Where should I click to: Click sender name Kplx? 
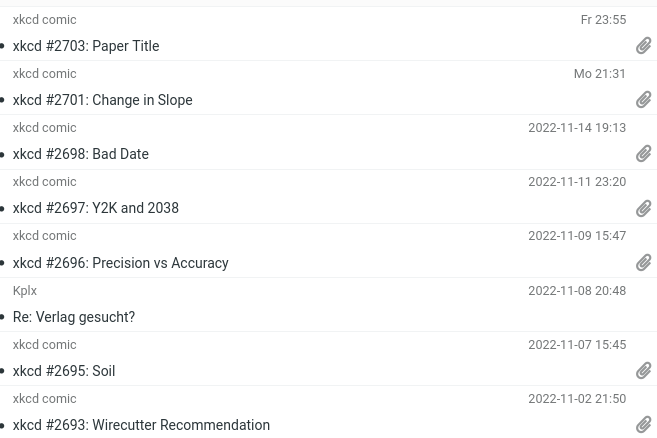(25, 291)
